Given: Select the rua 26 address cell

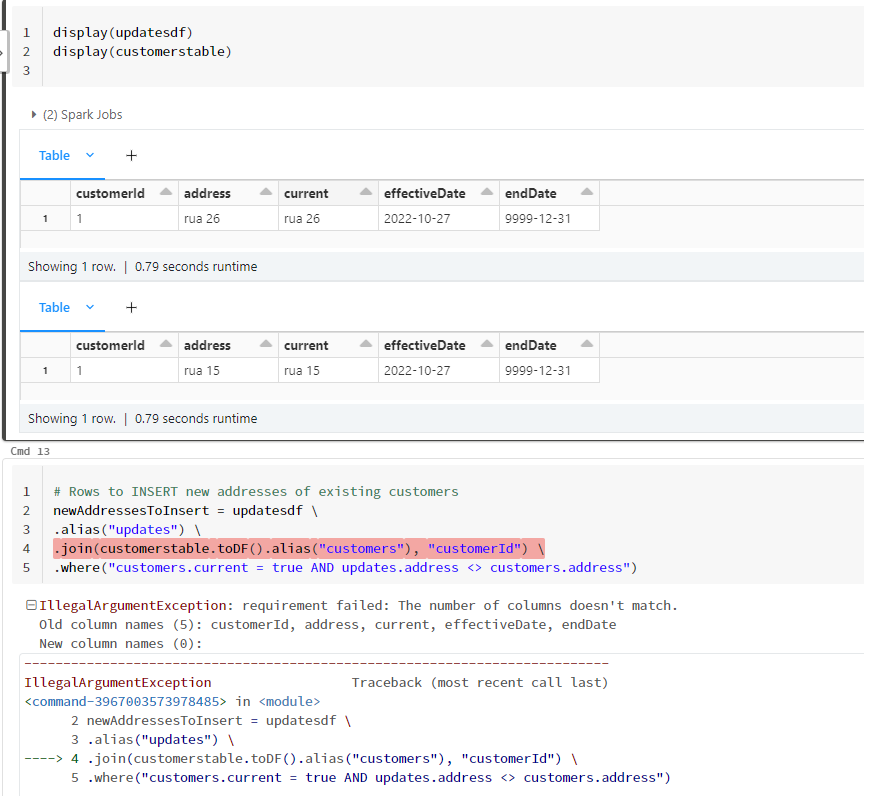Looking at the screenshot, I should pos(202,218).
